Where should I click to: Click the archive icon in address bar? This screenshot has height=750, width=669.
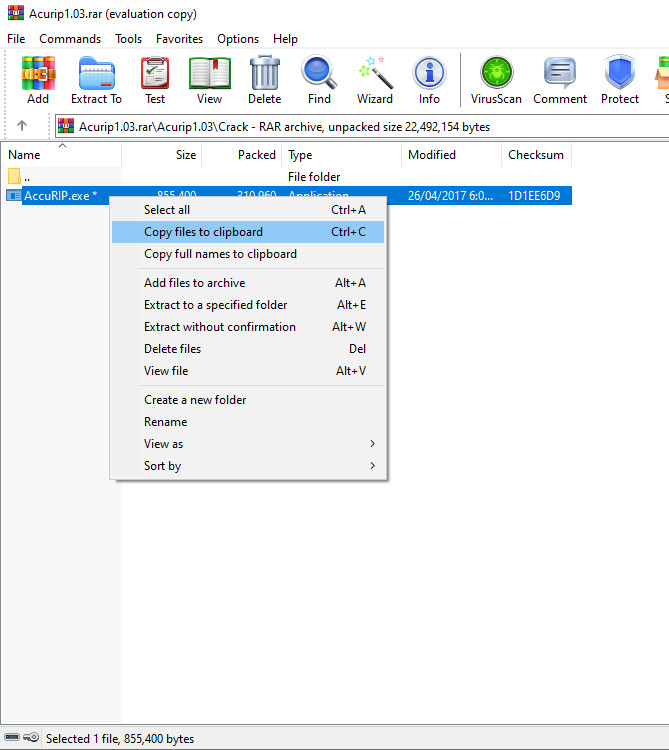pos(66,126)
